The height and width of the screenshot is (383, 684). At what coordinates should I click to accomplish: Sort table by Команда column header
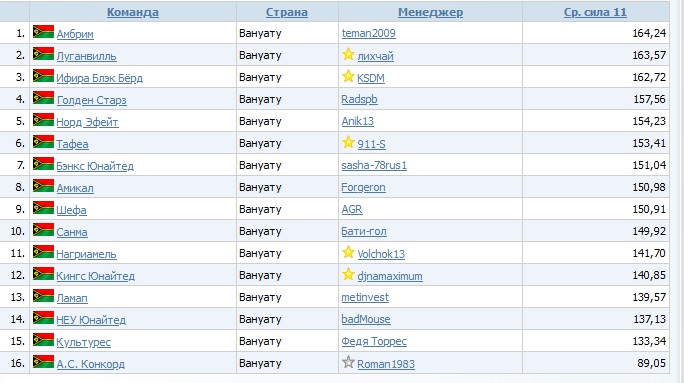point(133,12)
